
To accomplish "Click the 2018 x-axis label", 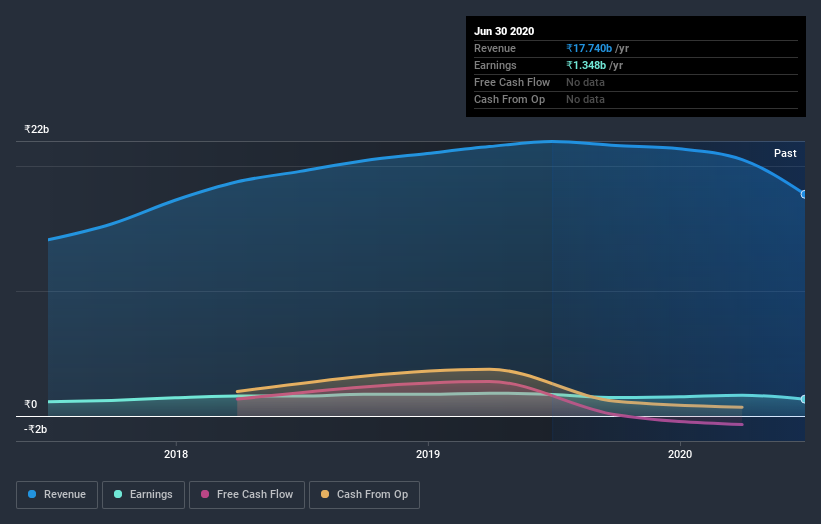I will [x=176, y=454].
